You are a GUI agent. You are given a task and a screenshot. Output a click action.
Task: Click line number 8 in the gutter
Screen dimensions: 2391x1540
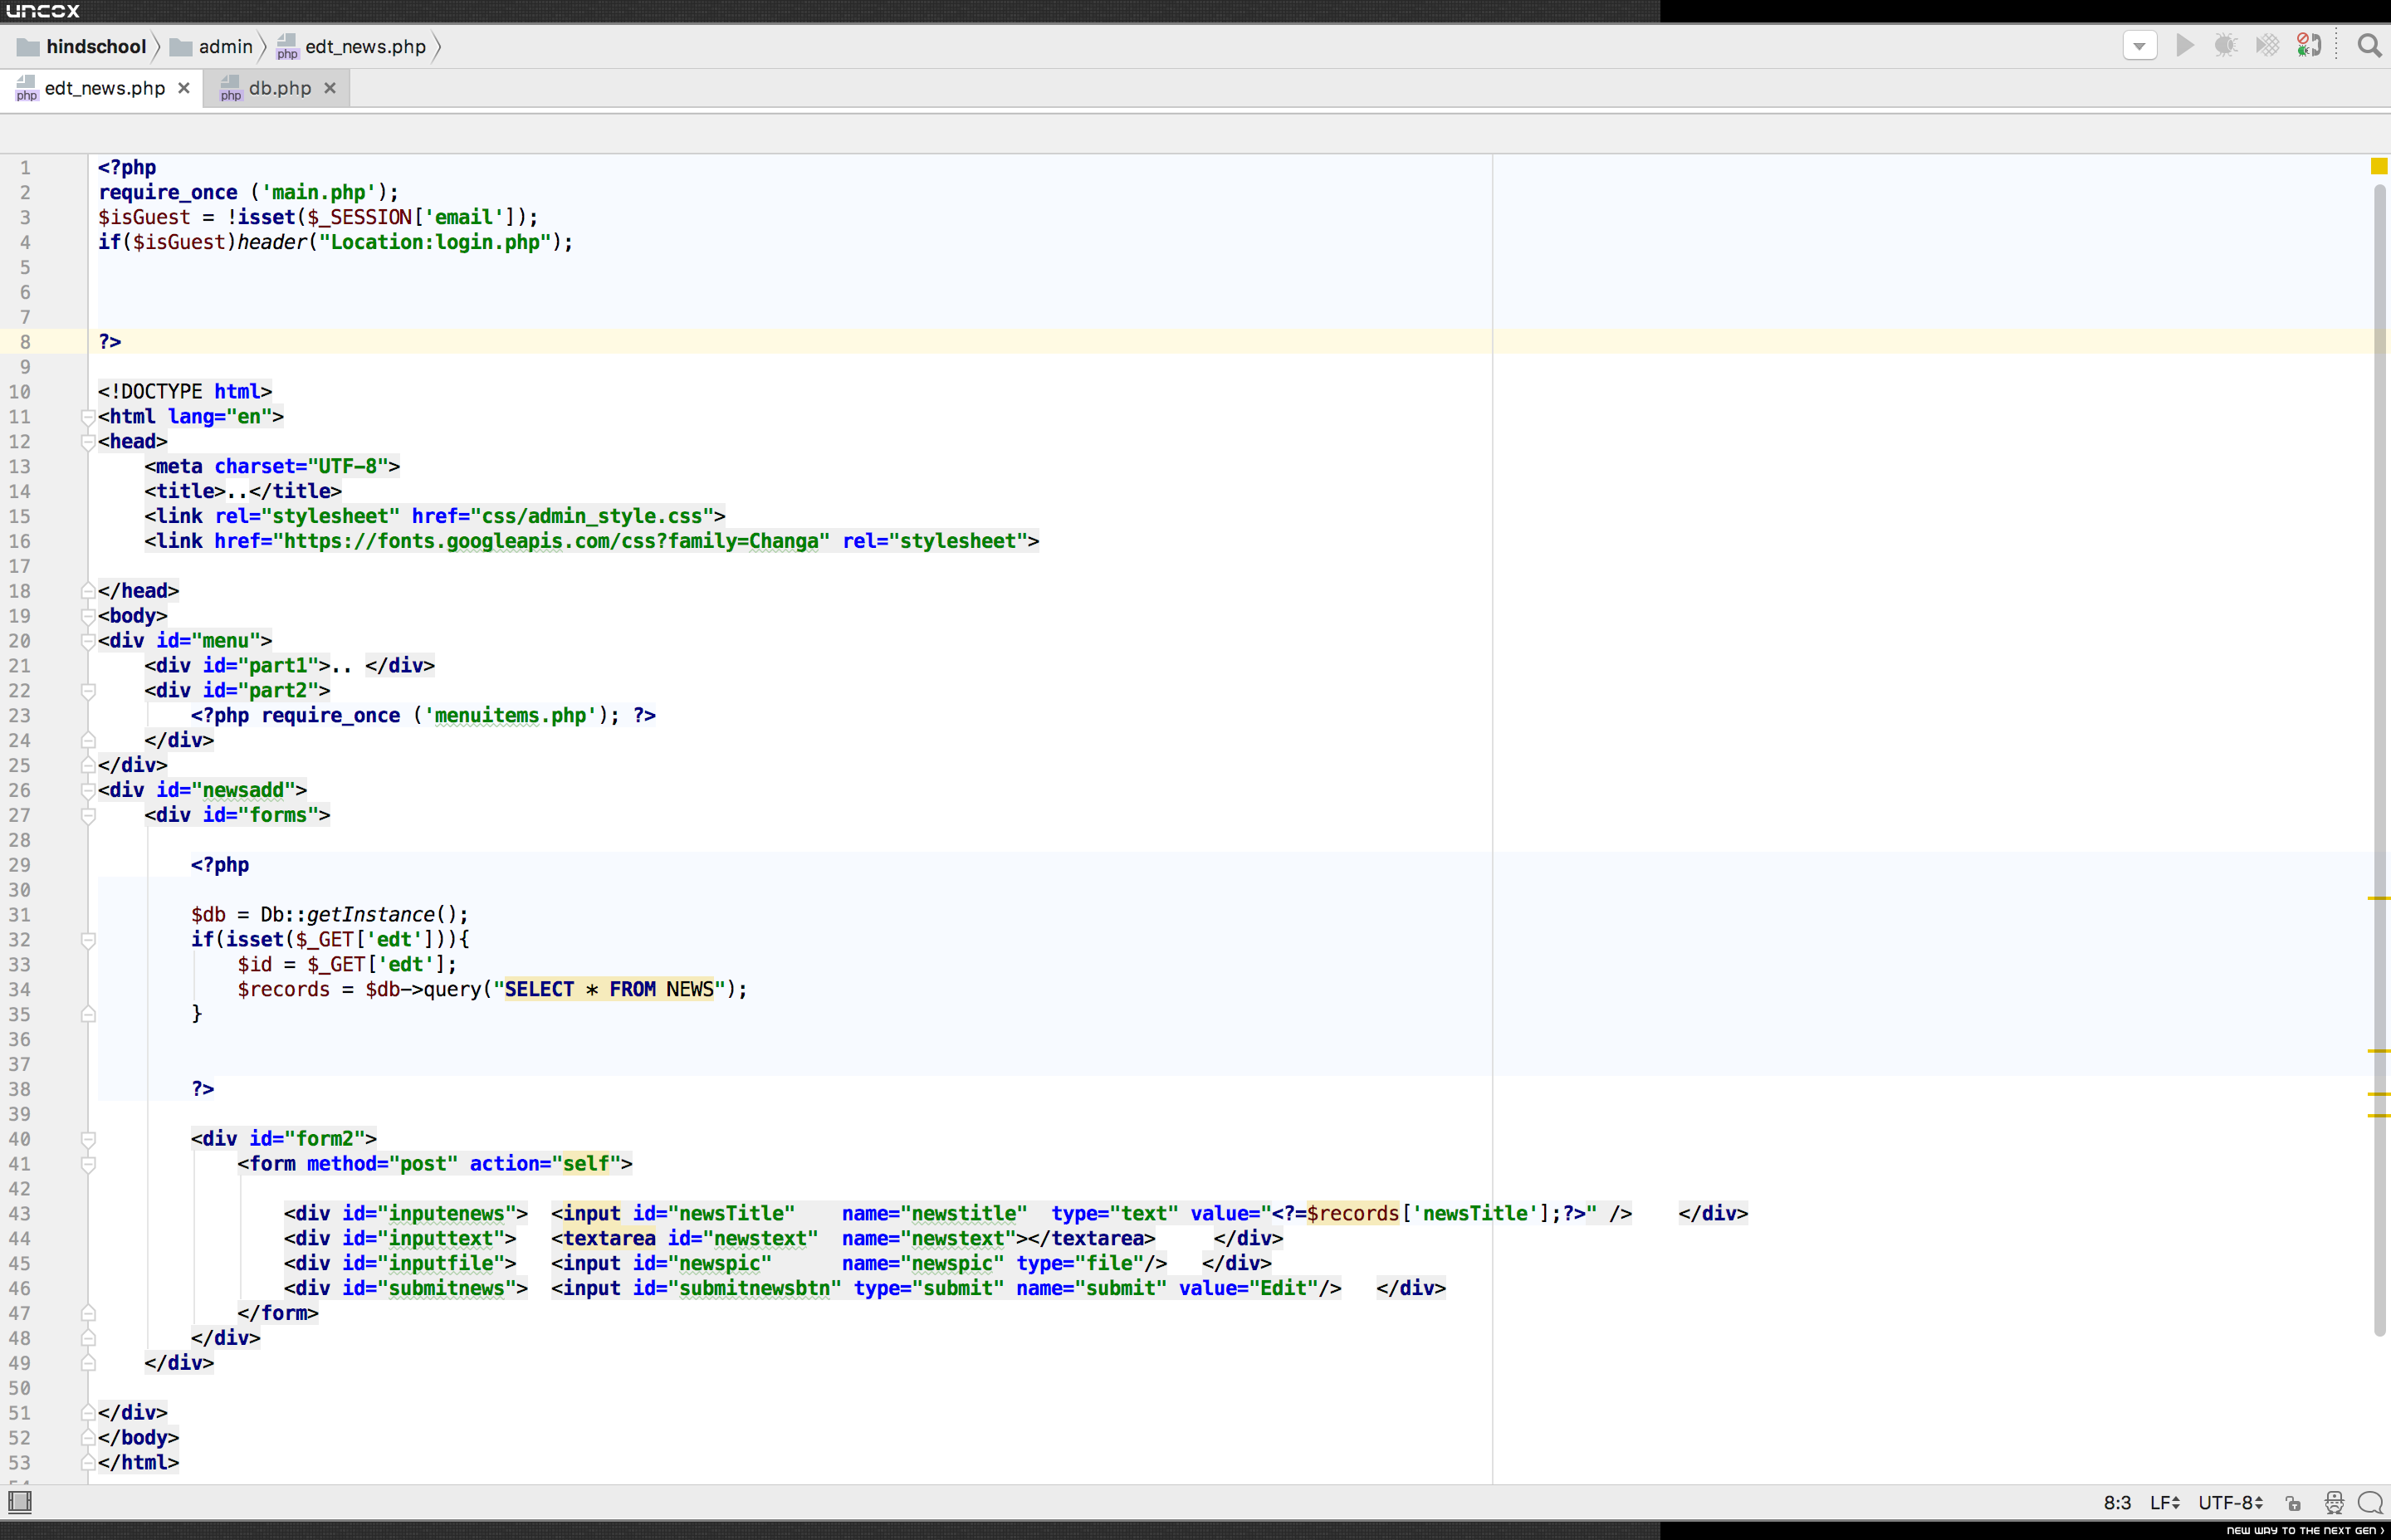(25, 342)
